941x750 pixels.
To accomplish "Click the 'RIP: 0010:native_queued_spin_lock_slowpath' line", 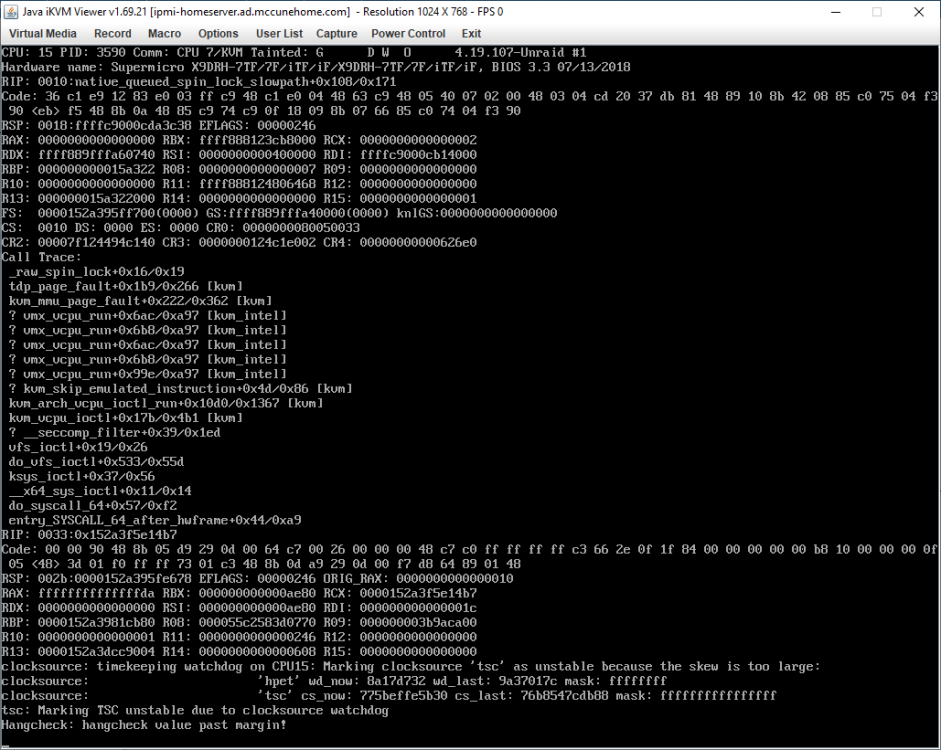I will tap(199, 82).
